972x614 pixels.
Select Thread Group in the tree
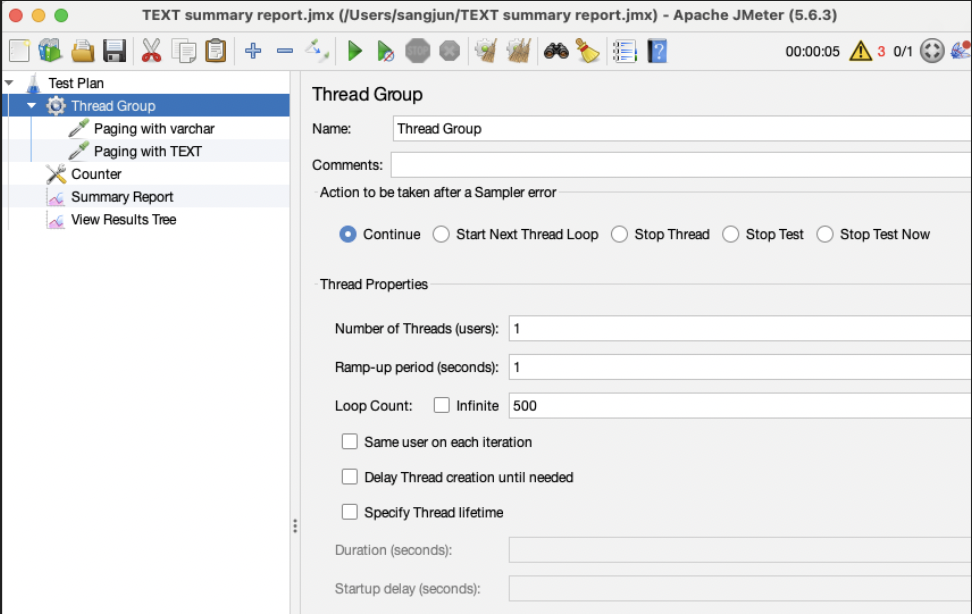tap(113, 106)
